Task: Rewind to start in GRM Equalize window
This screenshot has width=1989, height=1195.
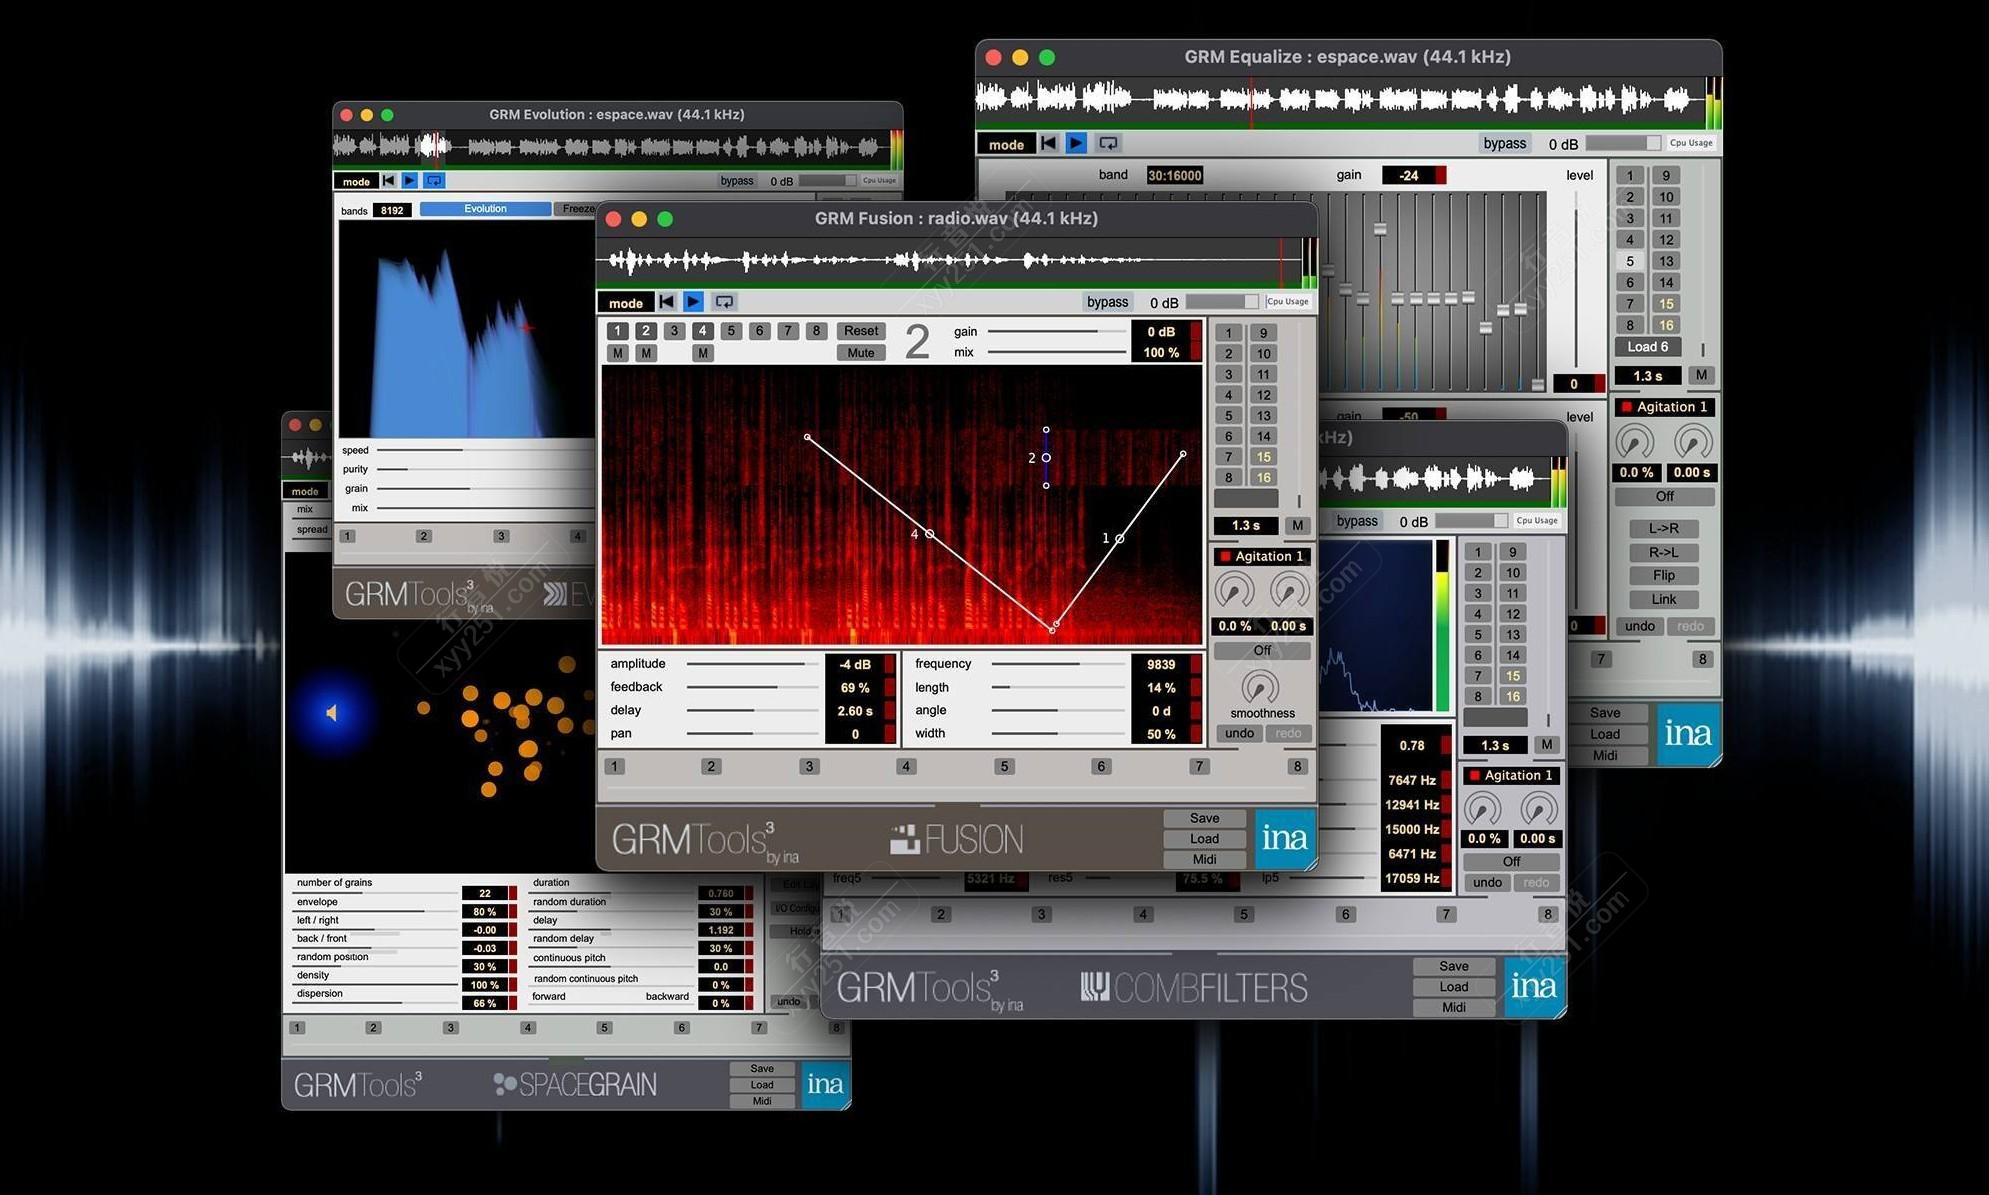Action: (x=1048, y=143)
